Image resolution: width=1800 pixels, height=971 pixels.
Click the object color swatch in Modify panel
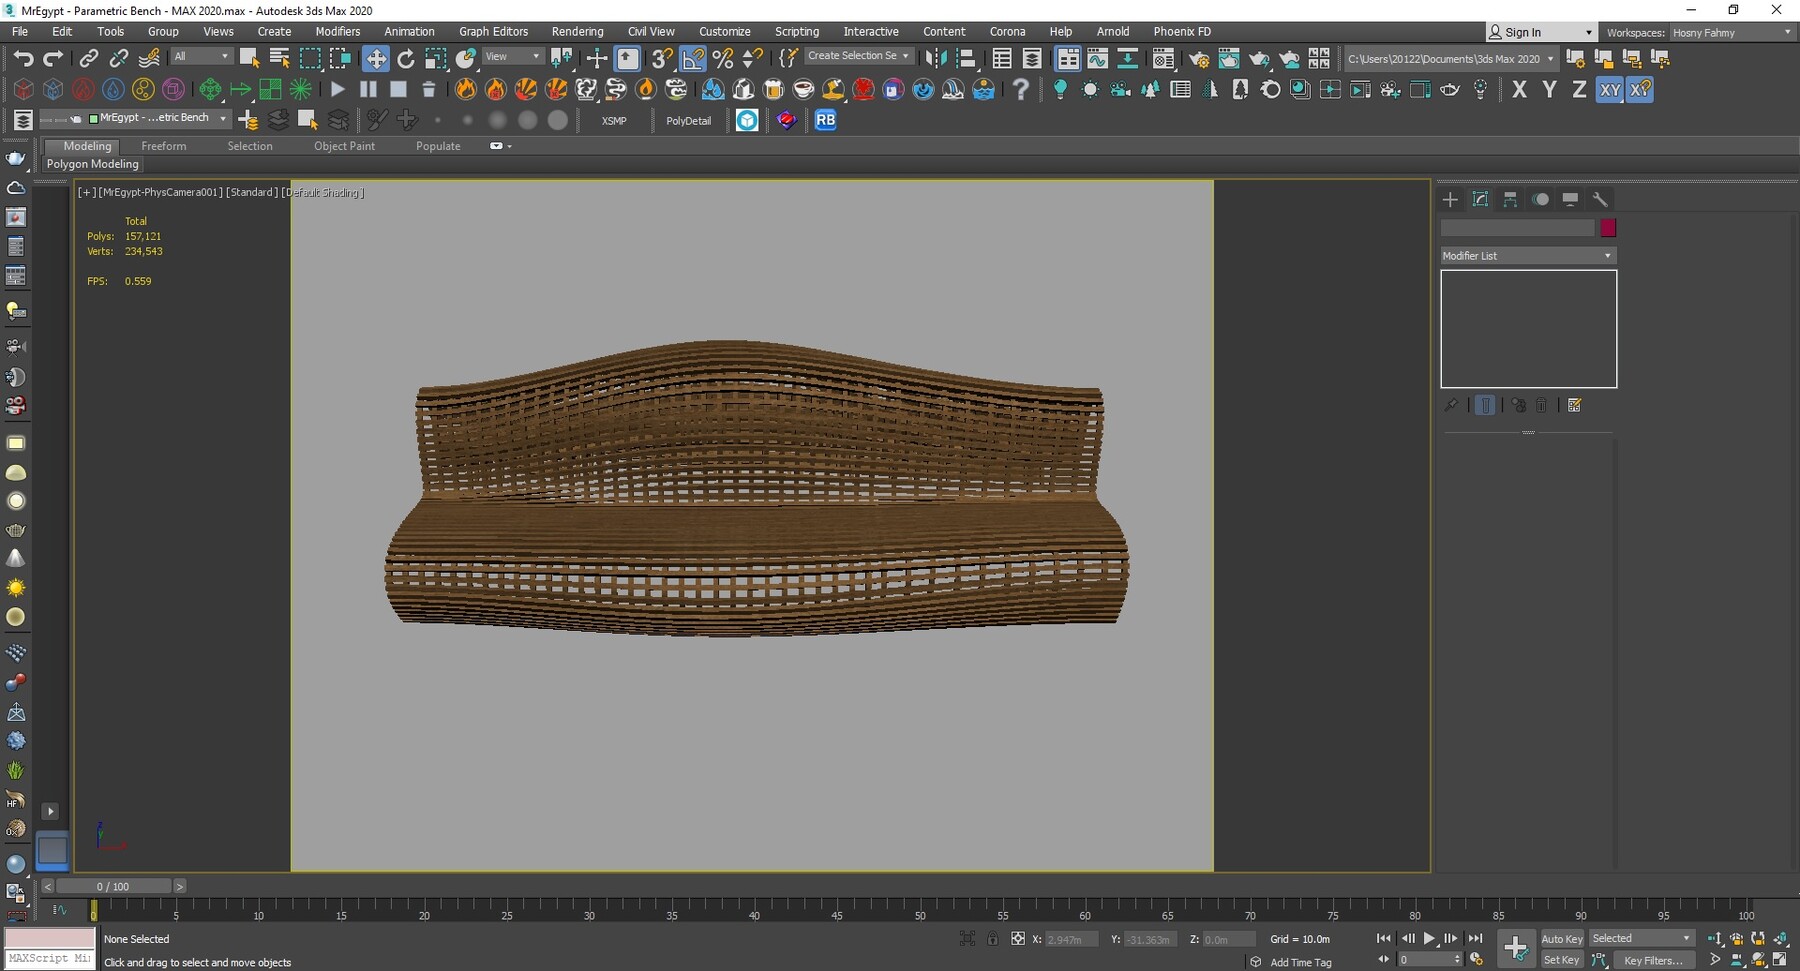coord(1608,228)
